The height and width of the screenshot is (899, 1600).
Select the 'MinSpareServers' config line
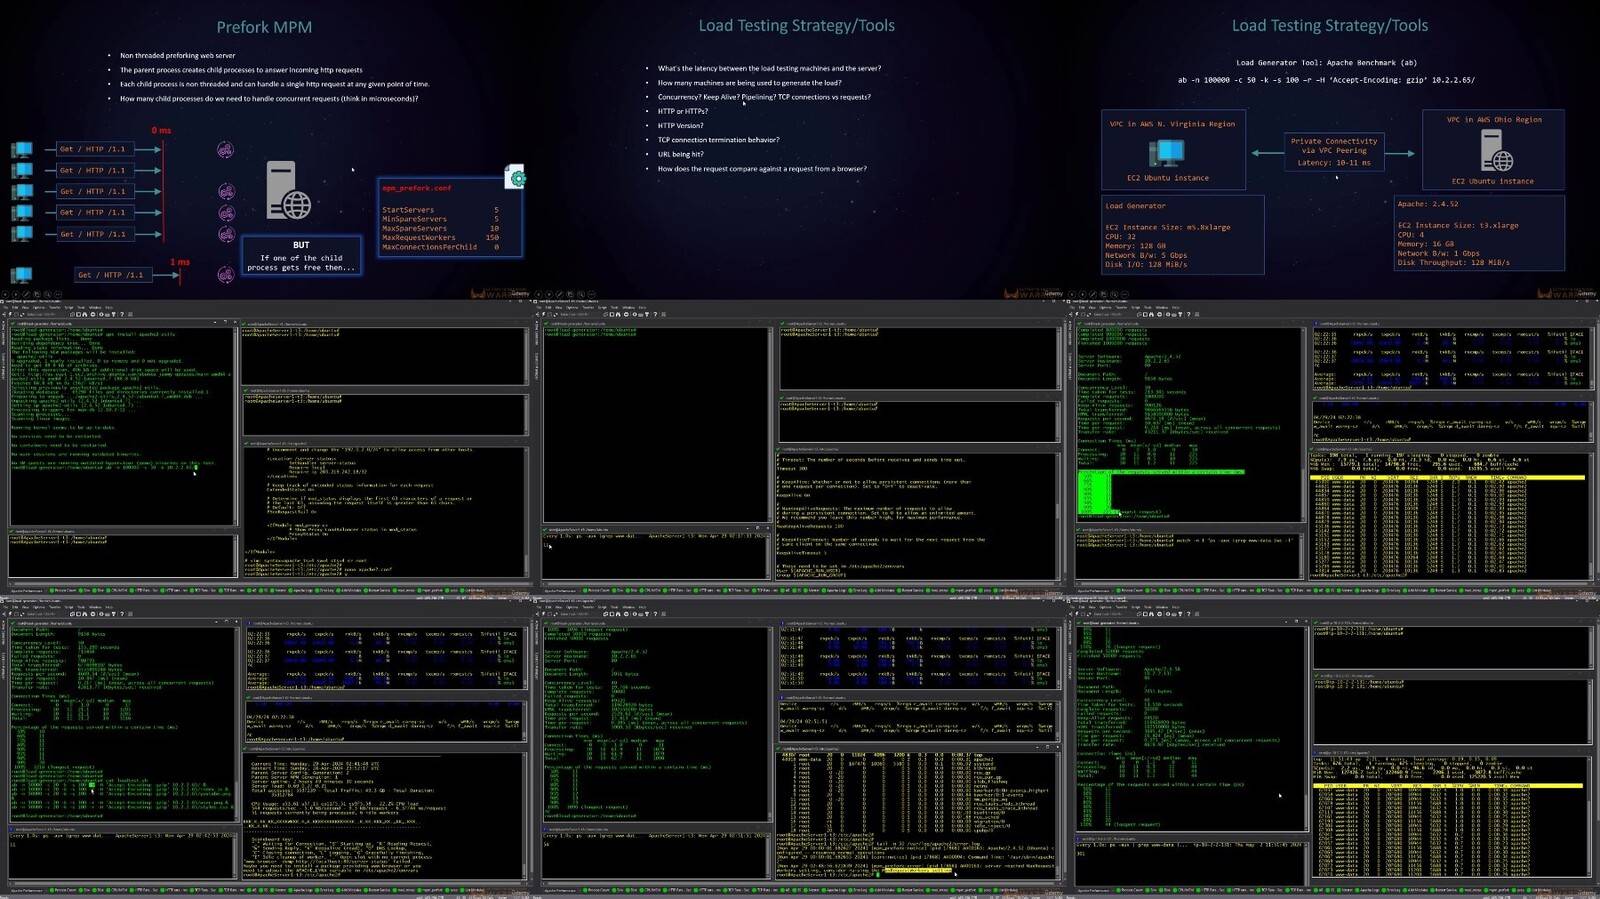pyautogui.click(x=440, y=219)
